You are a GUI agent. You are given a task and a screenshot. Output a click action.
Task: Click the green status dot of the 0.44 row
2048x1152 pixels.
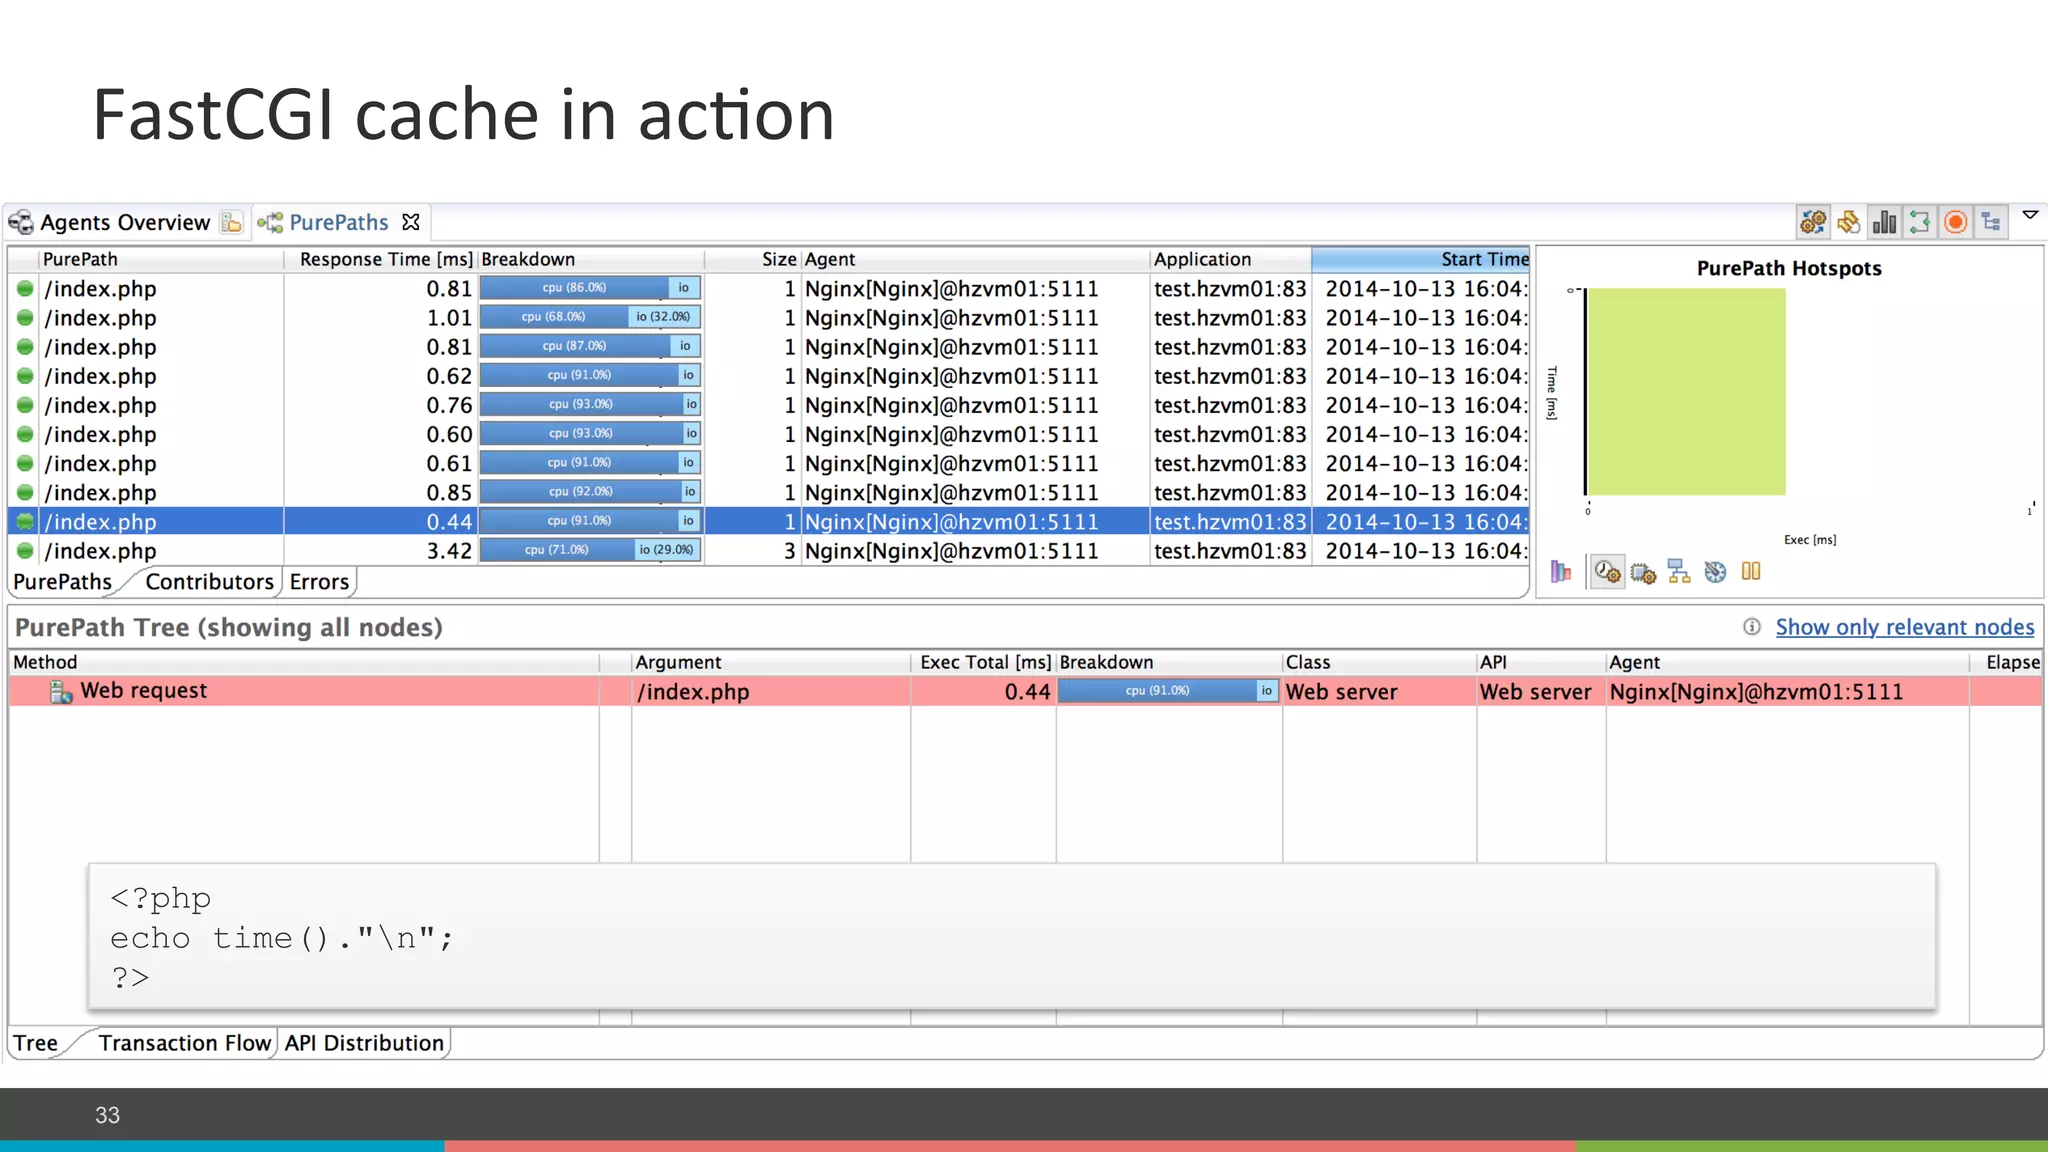[x=25, y=521]
